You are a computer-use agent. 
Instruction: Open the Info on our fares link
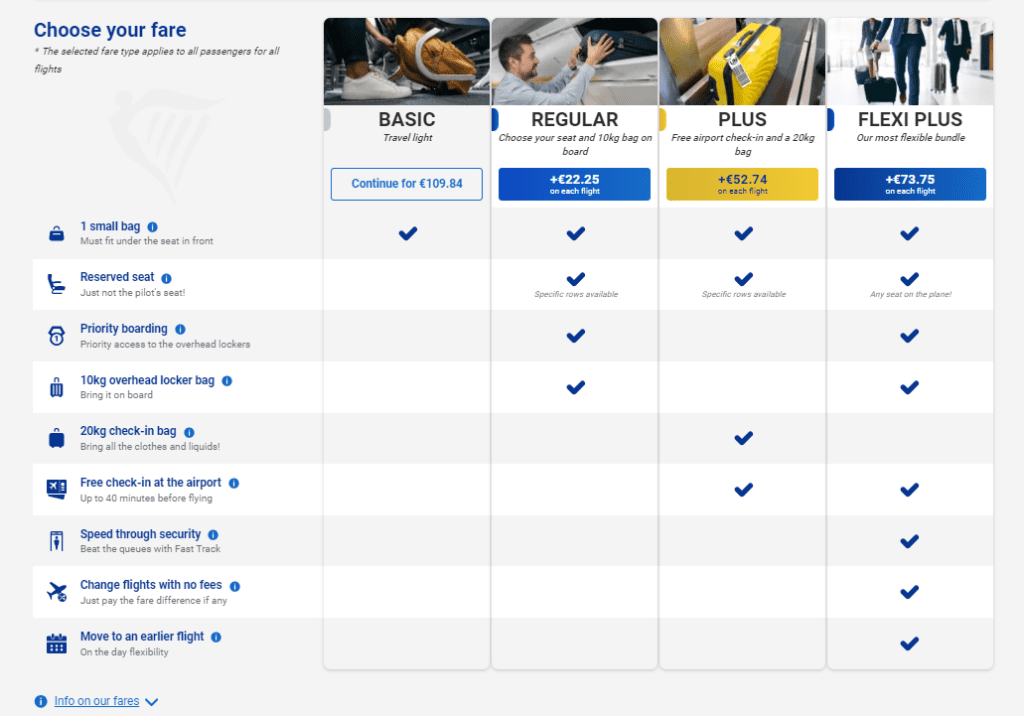[97, 701]
